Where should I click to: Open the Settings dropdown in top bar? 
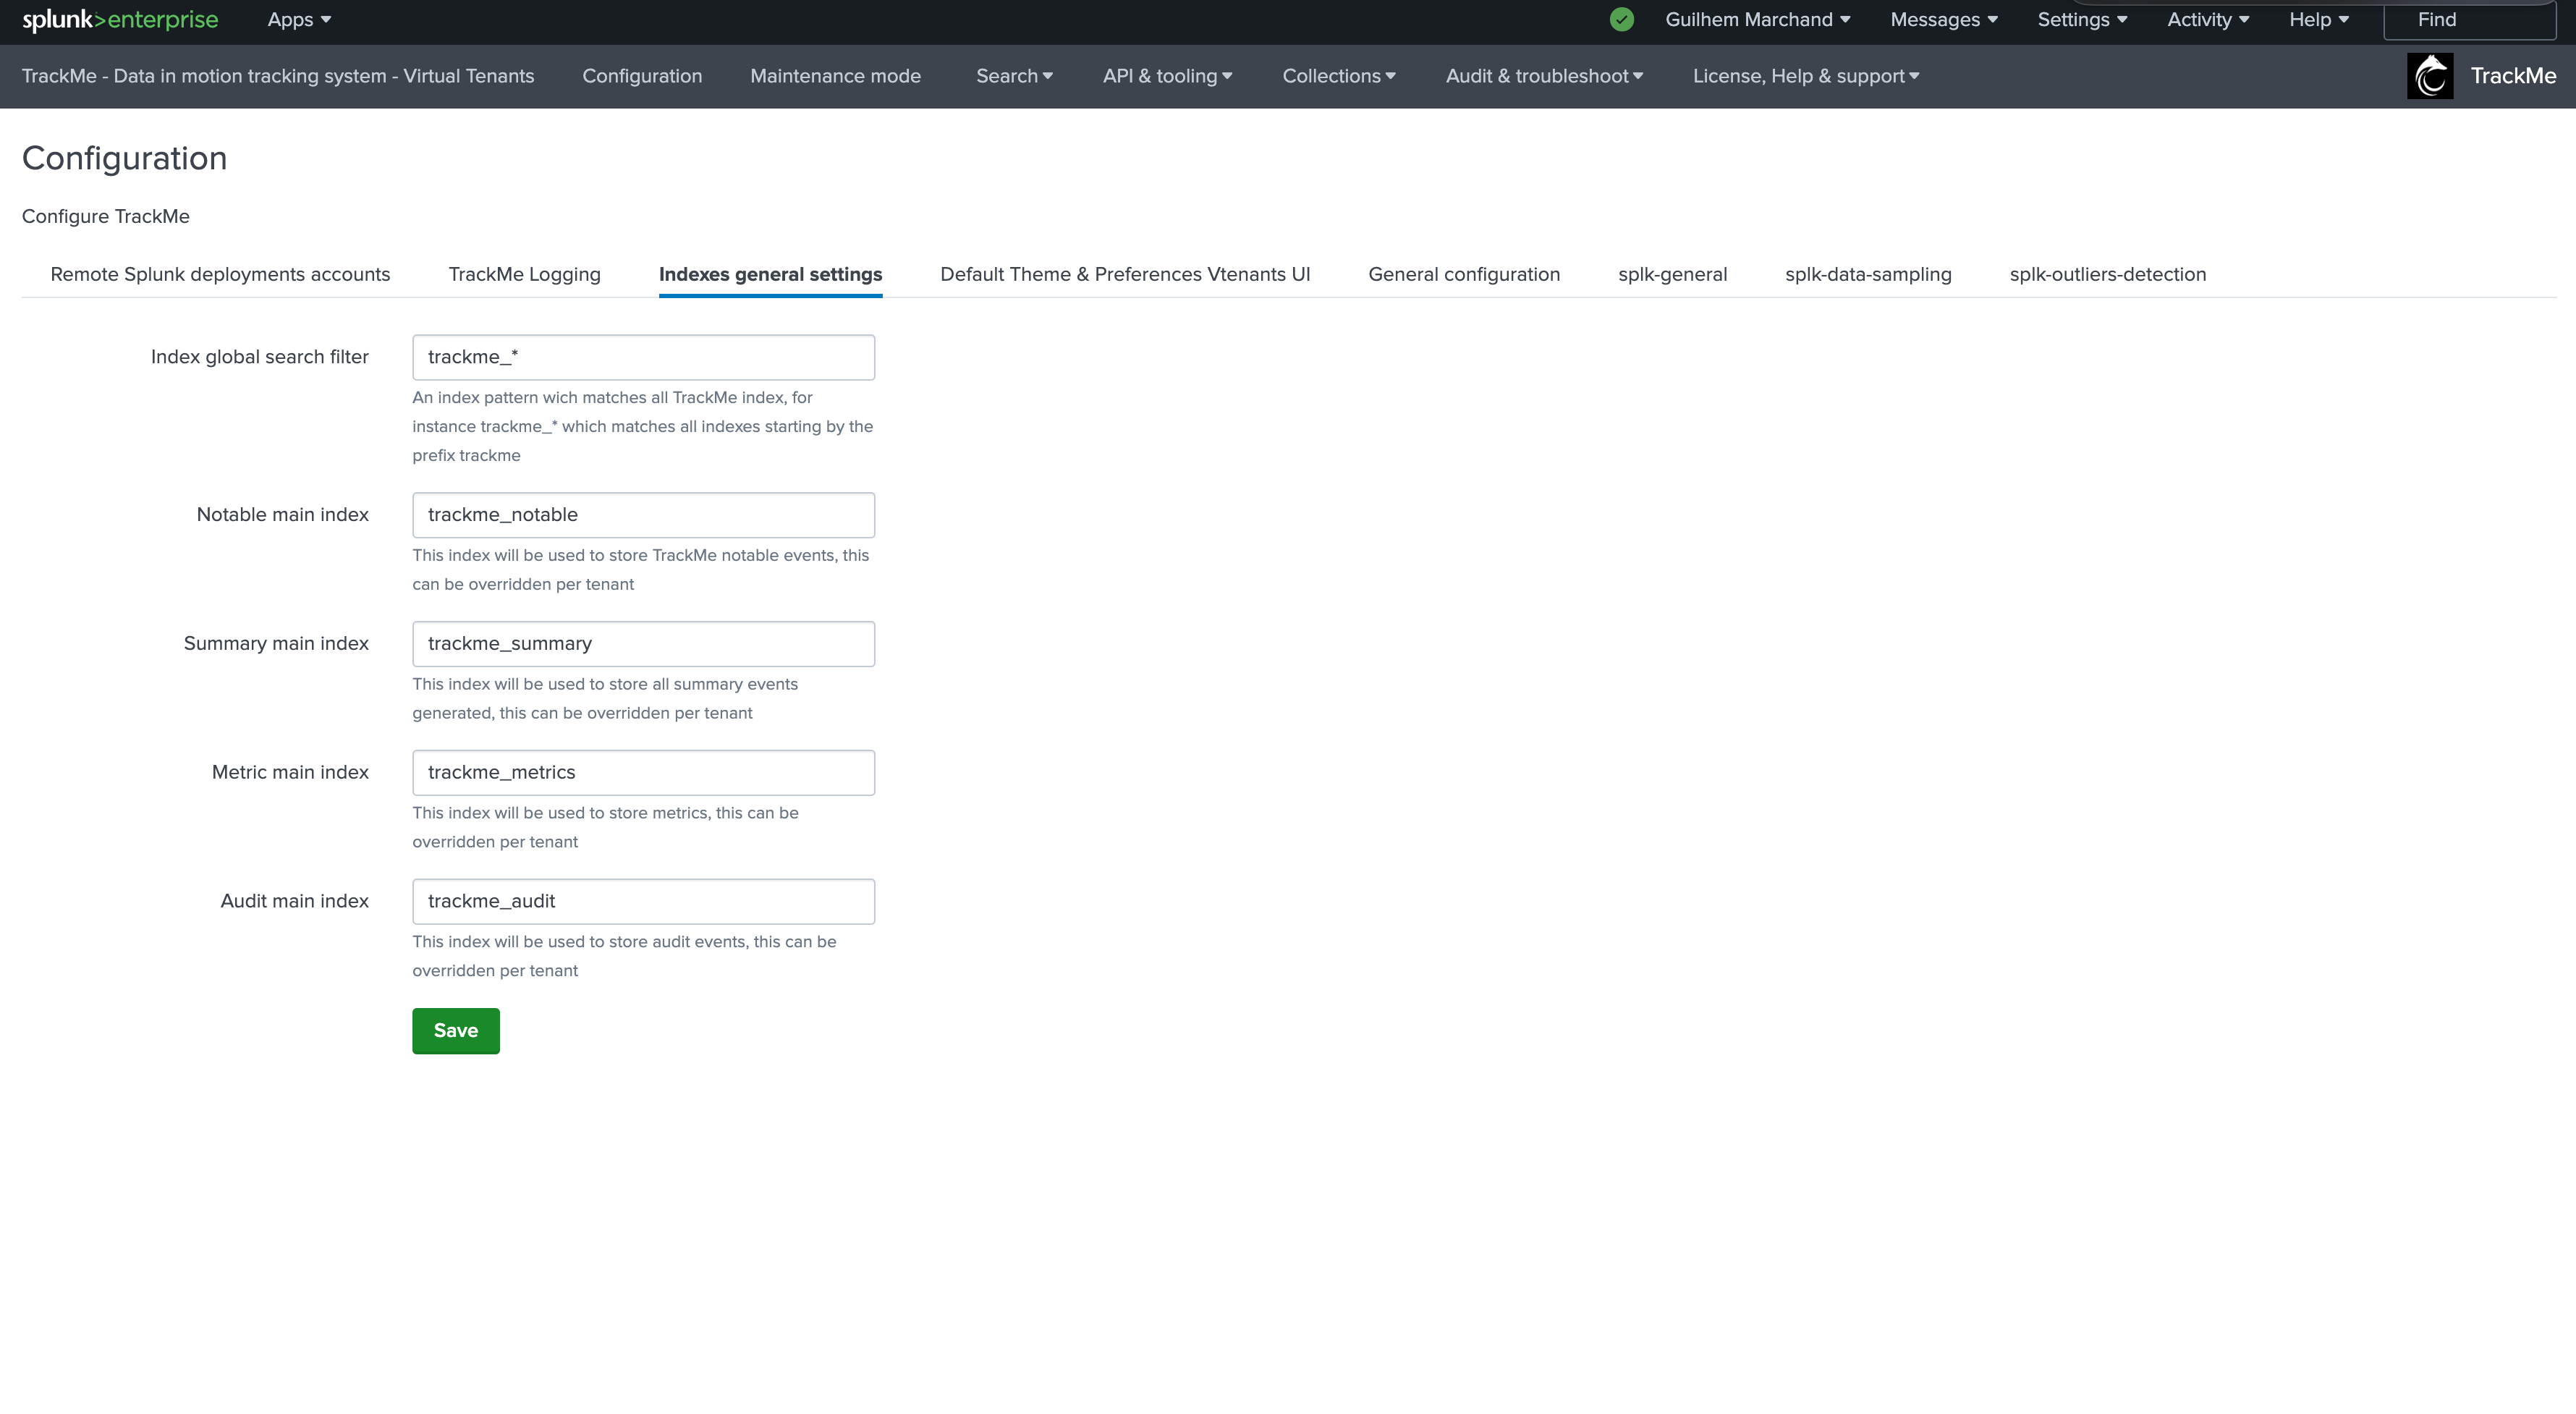coord(2082,20)
